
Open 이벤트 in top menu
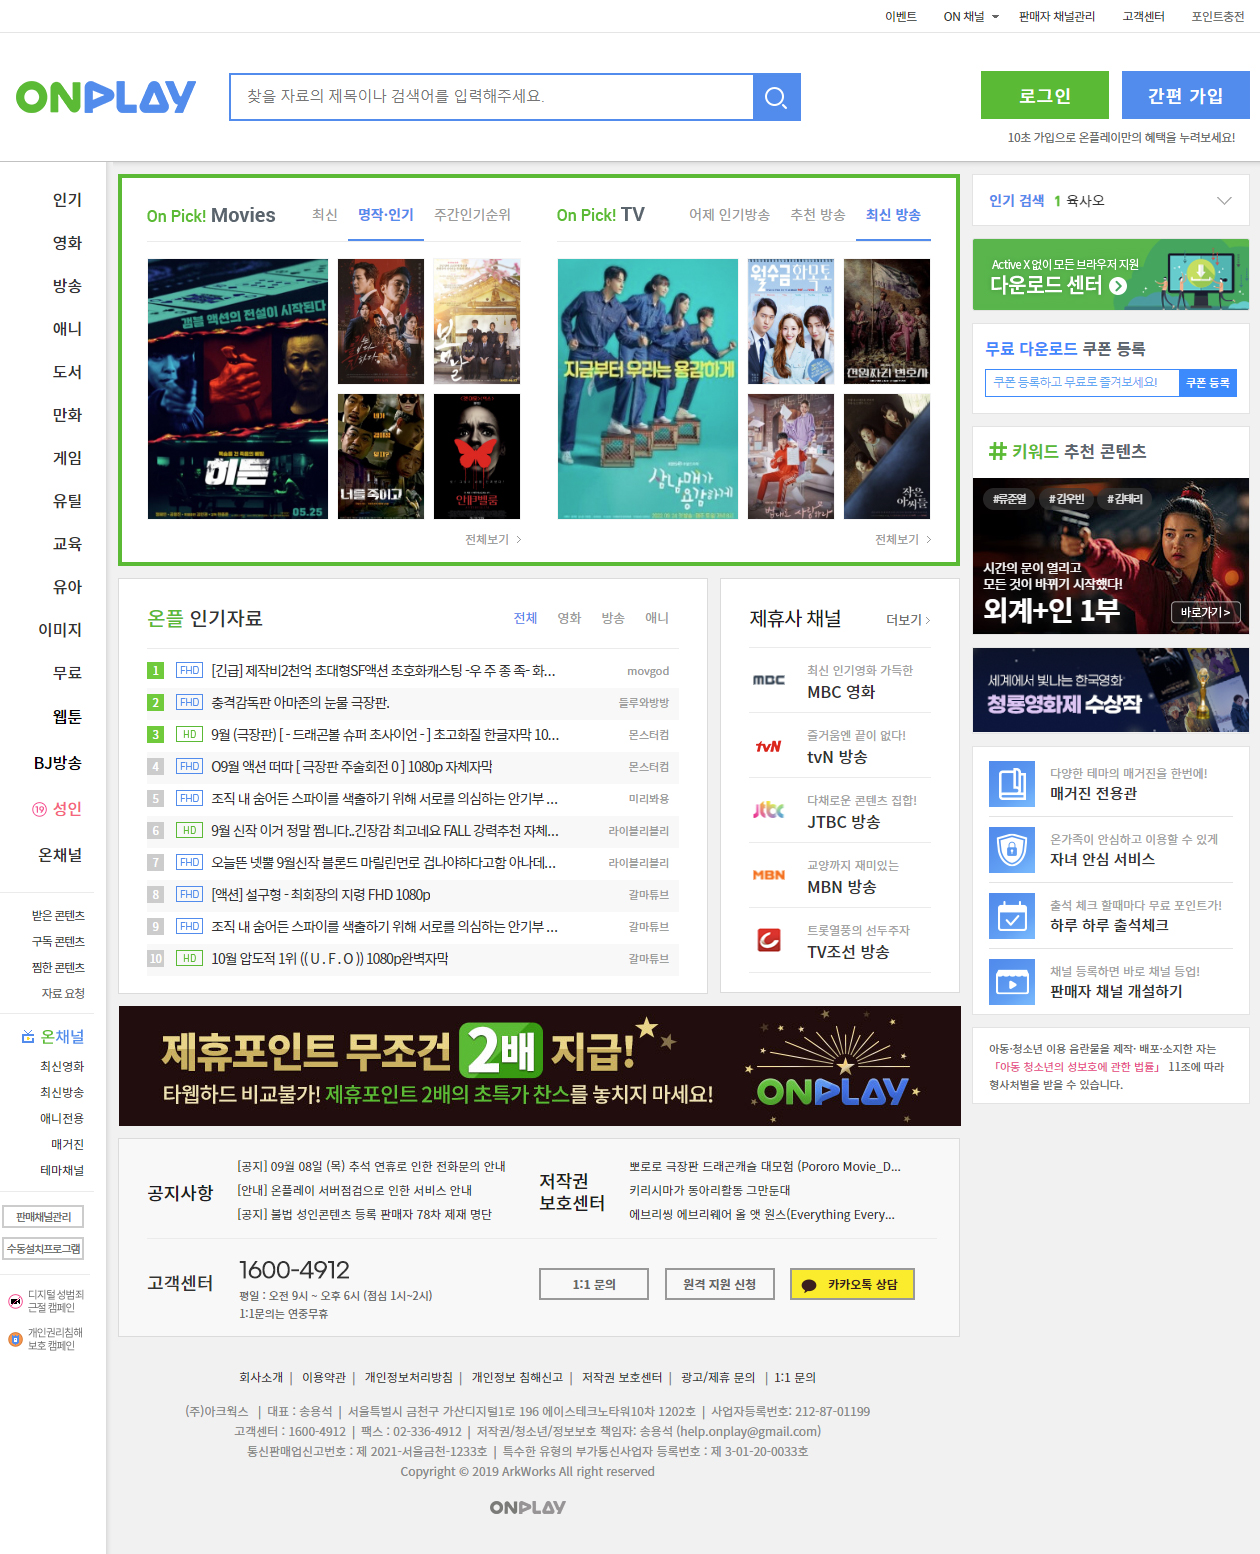[900, 17]
